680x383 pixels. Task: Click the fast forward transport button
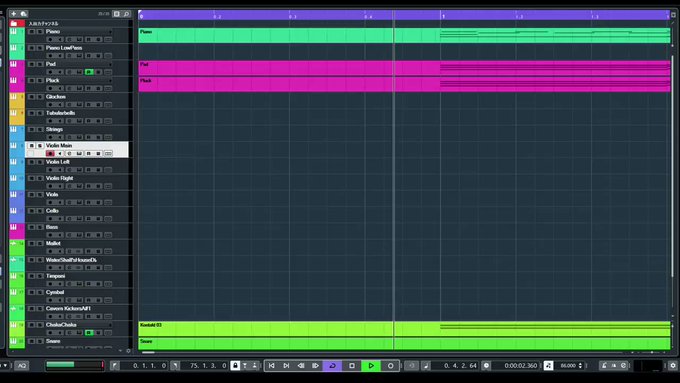[316, 366]
